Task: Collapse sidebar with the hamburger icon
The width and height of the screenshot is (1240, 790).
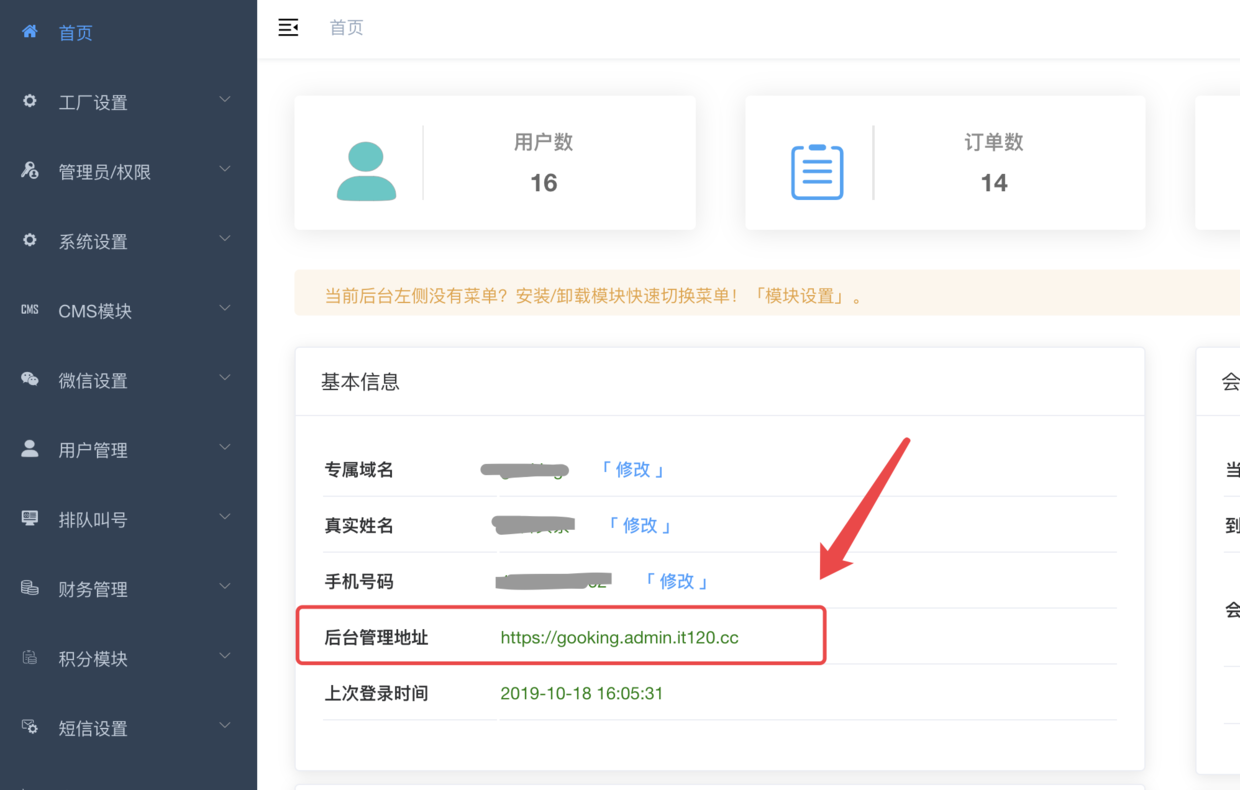Action: (x=288, y=27)
